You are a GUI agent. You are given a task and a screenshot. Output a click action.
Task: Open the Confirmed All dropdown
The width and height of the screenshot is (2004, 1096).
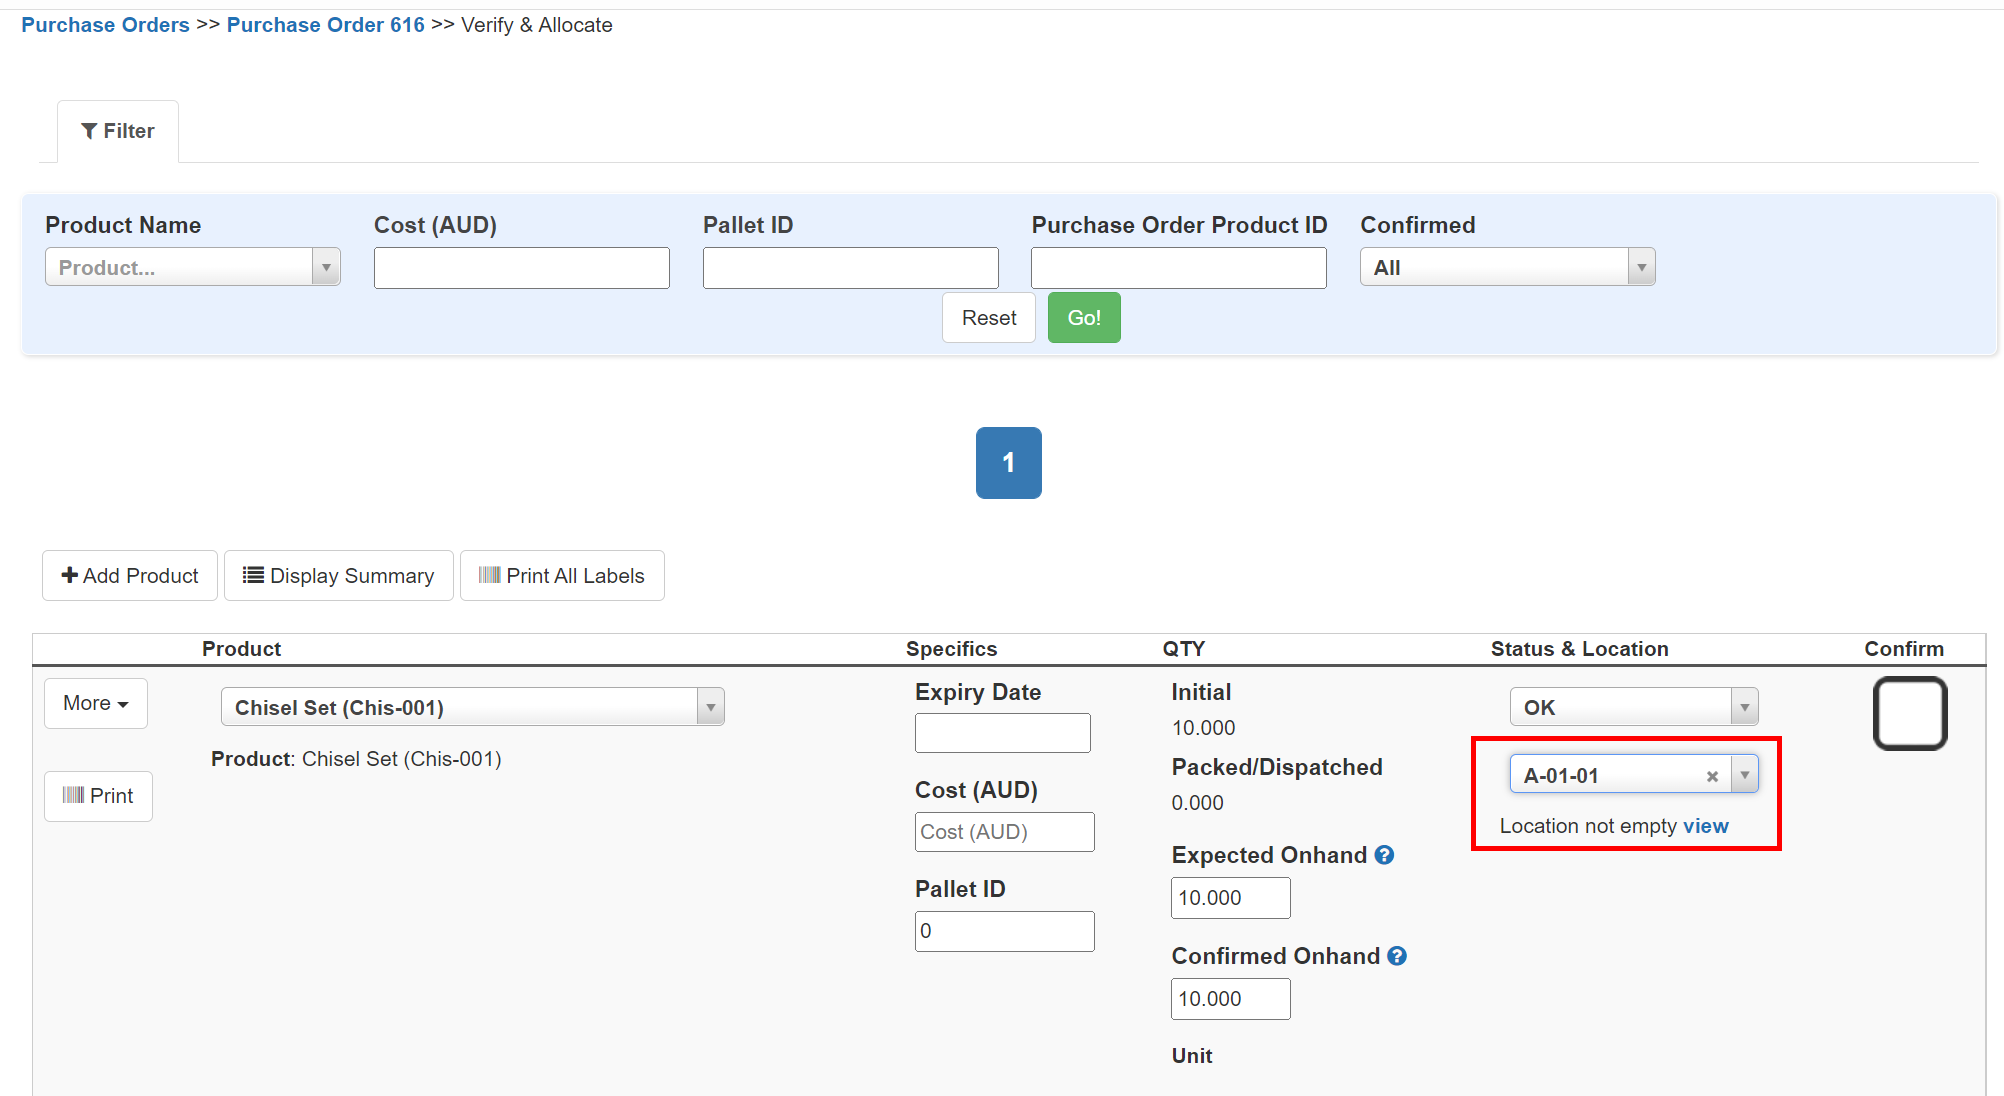pos(1507,267)
